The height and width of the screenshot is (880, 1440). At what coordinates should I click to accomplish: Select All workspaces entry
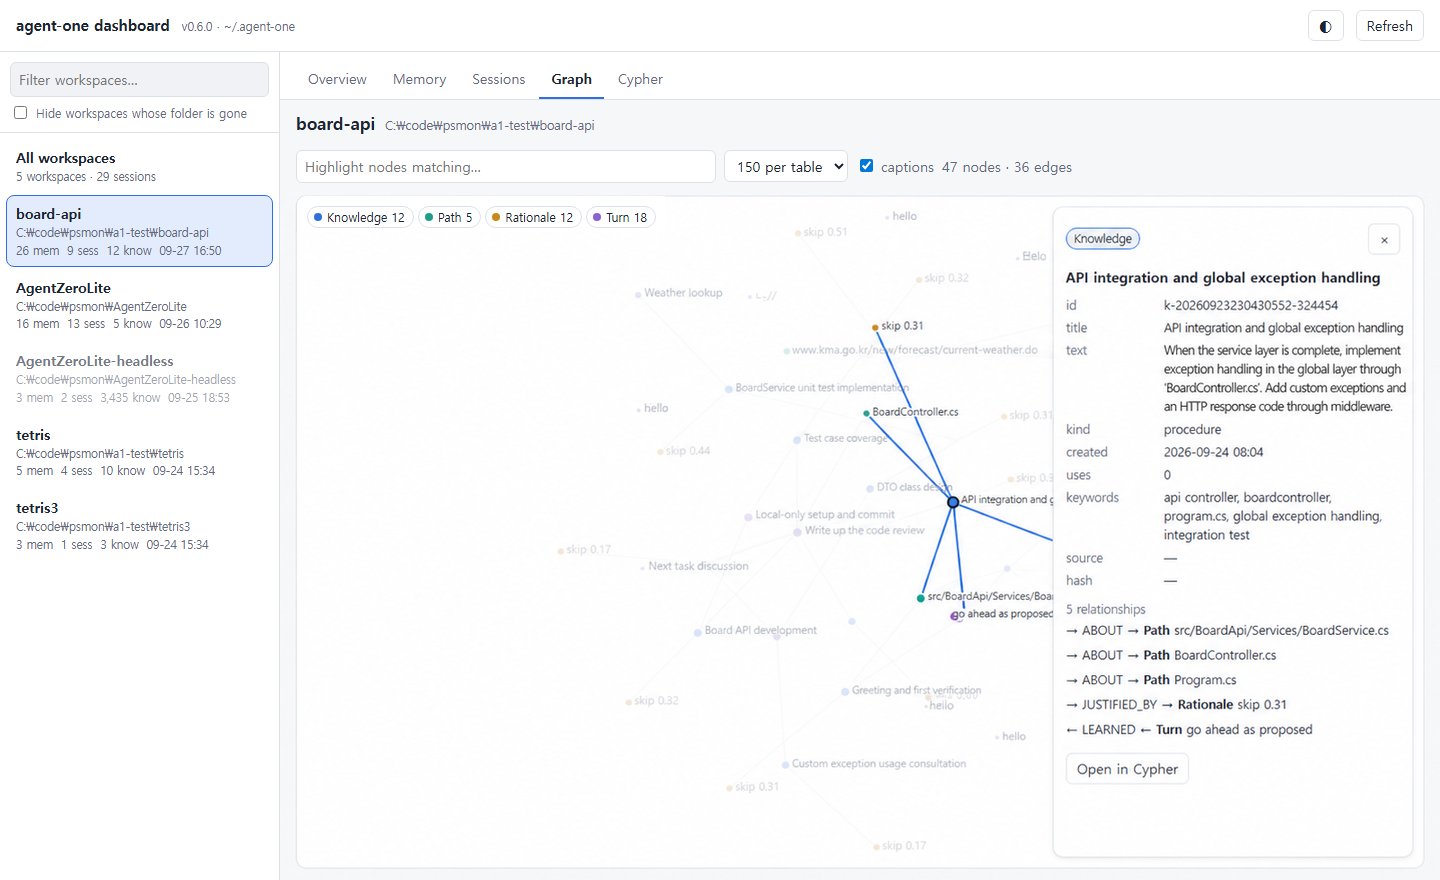point(139,167)
